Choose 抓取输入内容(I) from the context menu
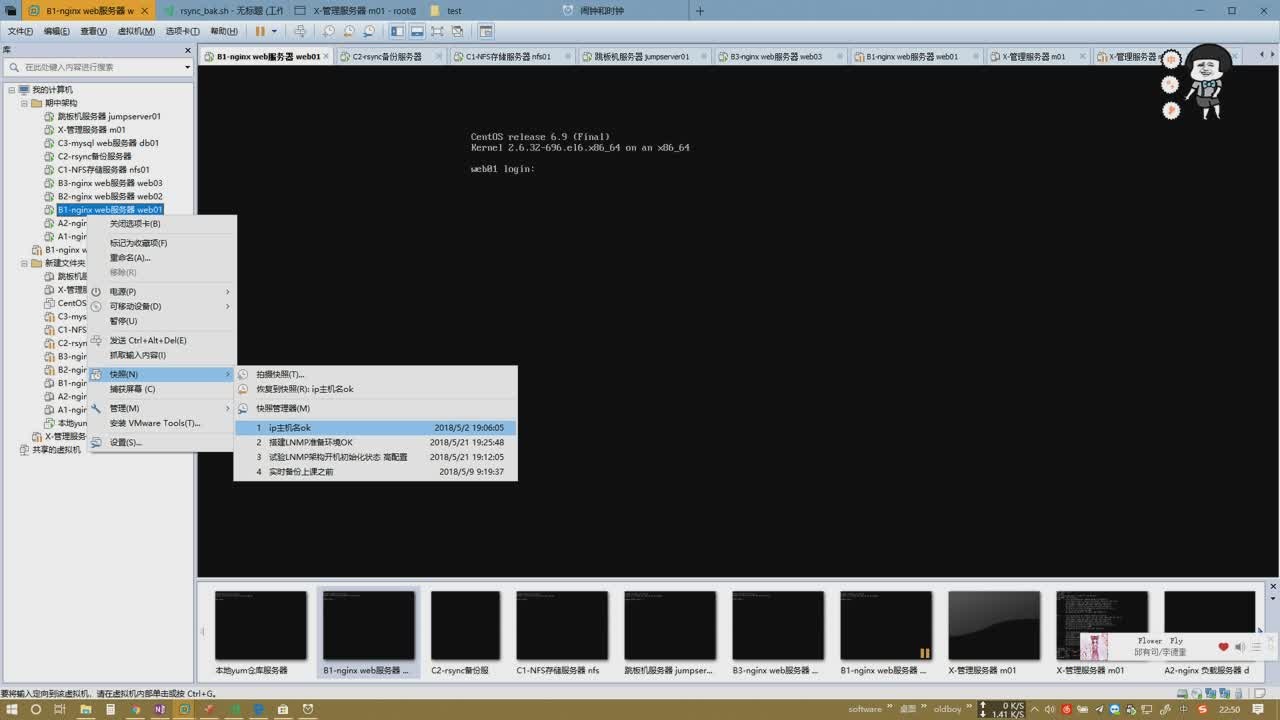The width and height of the screenshot is (1280, 720). click(162, 355)
